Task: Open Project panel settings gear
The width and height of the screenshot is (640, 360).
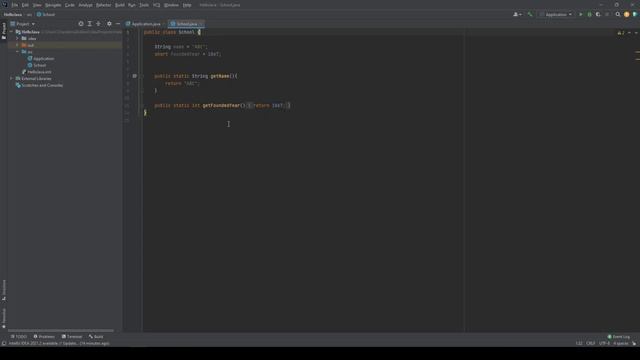Action: [x=109, y=24]
